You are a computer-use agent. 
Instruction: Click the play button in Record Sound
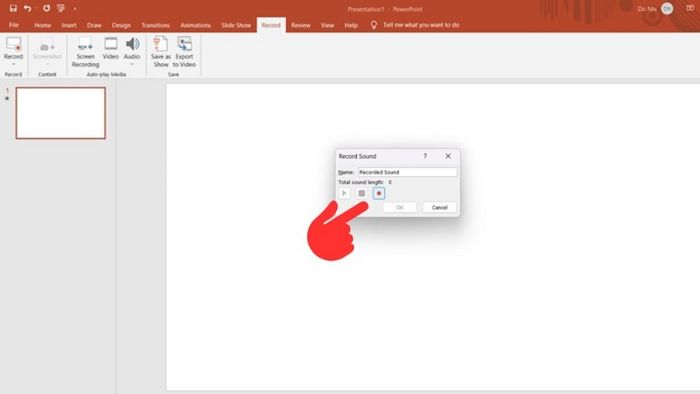pyautogui.click(x=344, y=193)
